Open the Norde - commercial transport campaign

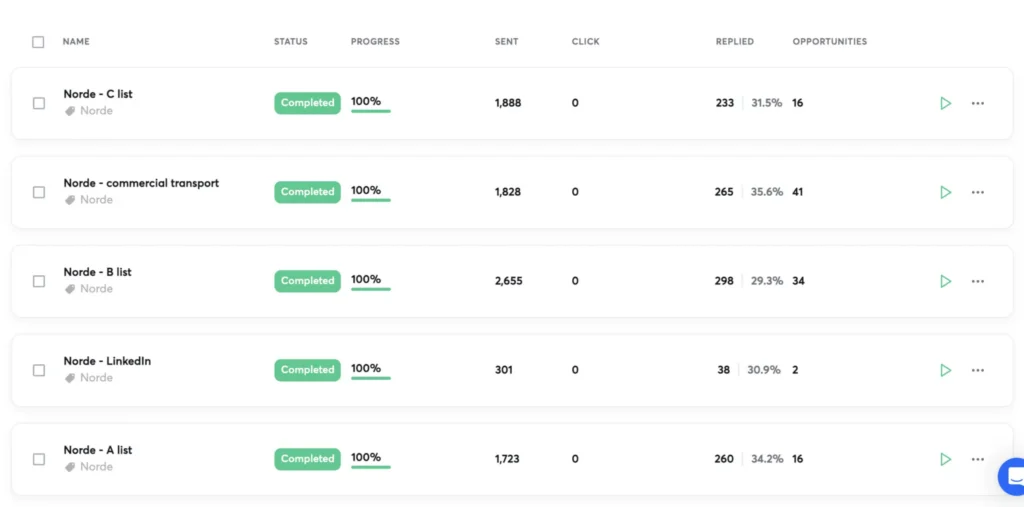click(x=141, y=183)
